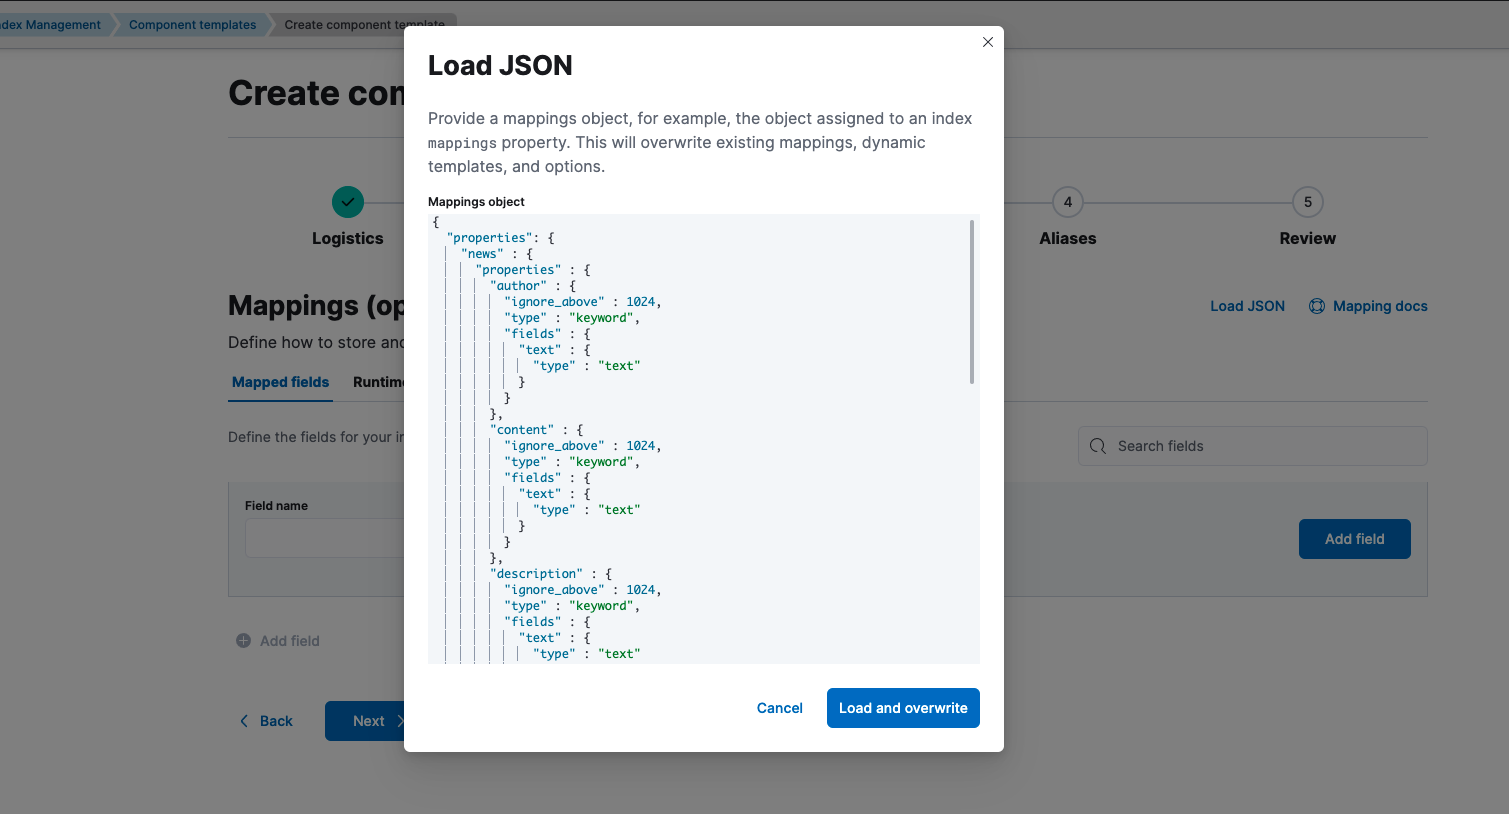The image size is (1509, 814).
Task: Navigate to Component templates breadcrumb
Action: (190, 24)
